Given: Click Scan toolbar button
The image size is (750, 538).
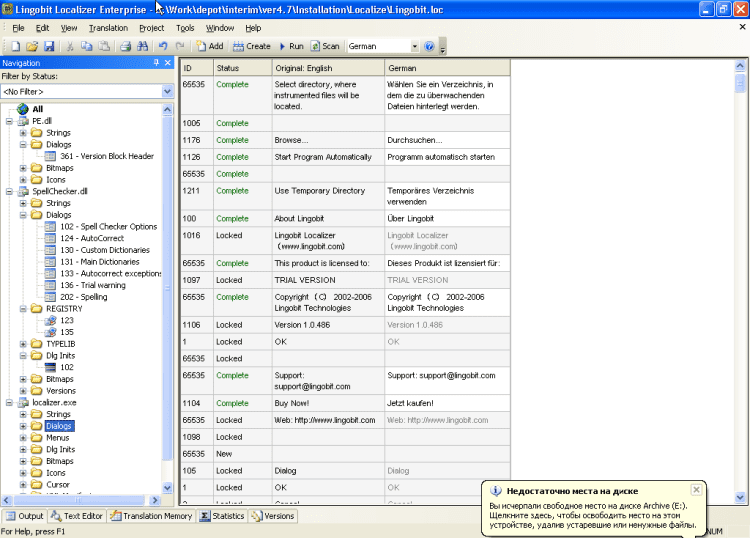Looking at the screenshot, I should tap(325, 46).
